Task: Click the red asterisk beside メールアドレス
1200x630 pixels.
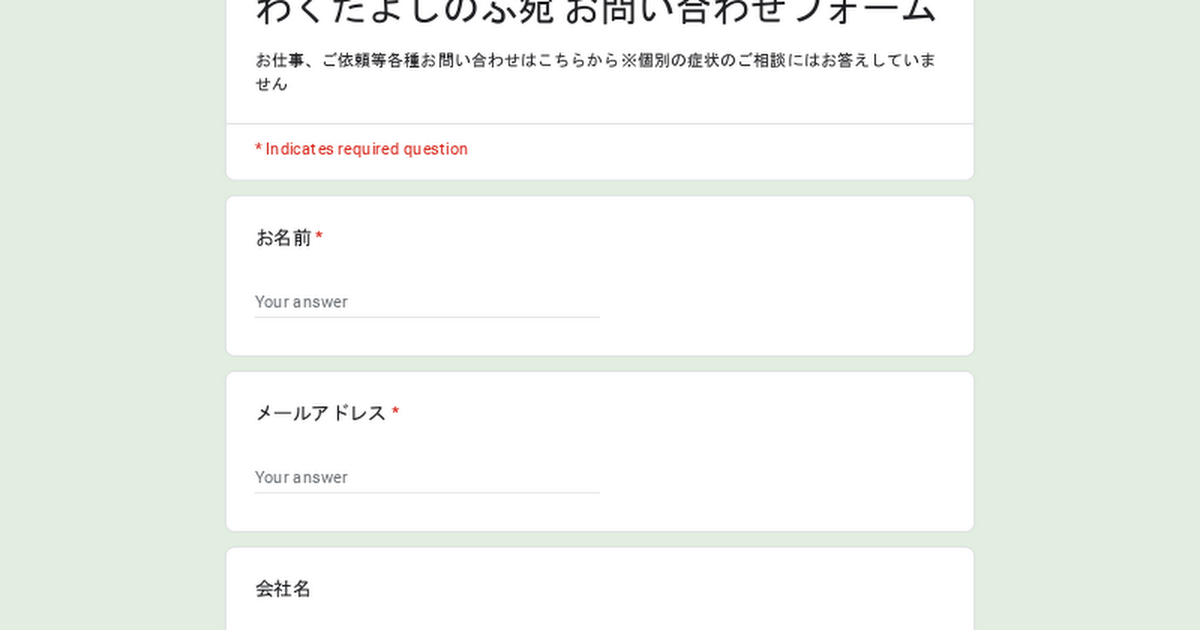Action: click(395, 414)
